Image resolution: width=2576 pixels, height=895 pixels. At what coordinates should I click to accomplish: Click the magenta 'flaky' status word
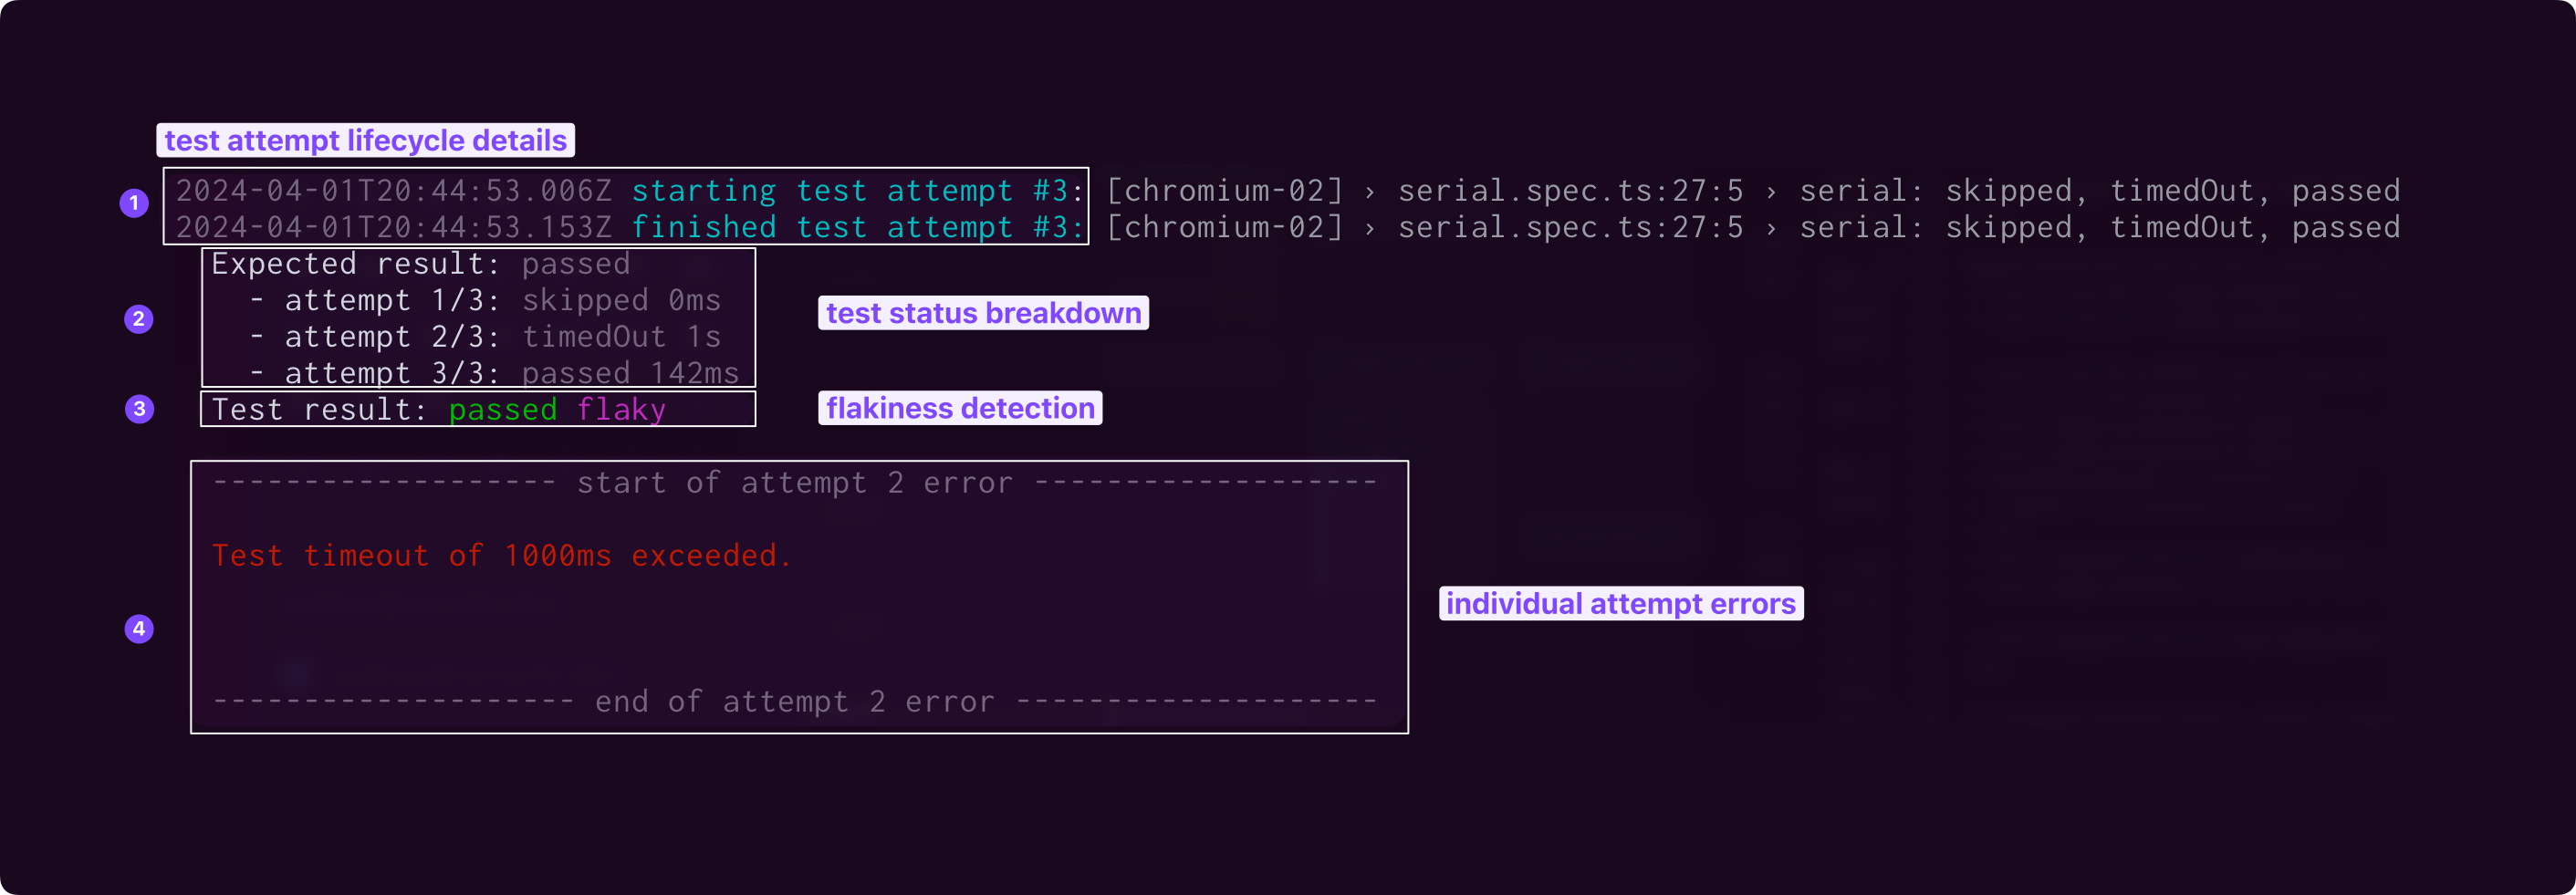[x=621, y=410]
